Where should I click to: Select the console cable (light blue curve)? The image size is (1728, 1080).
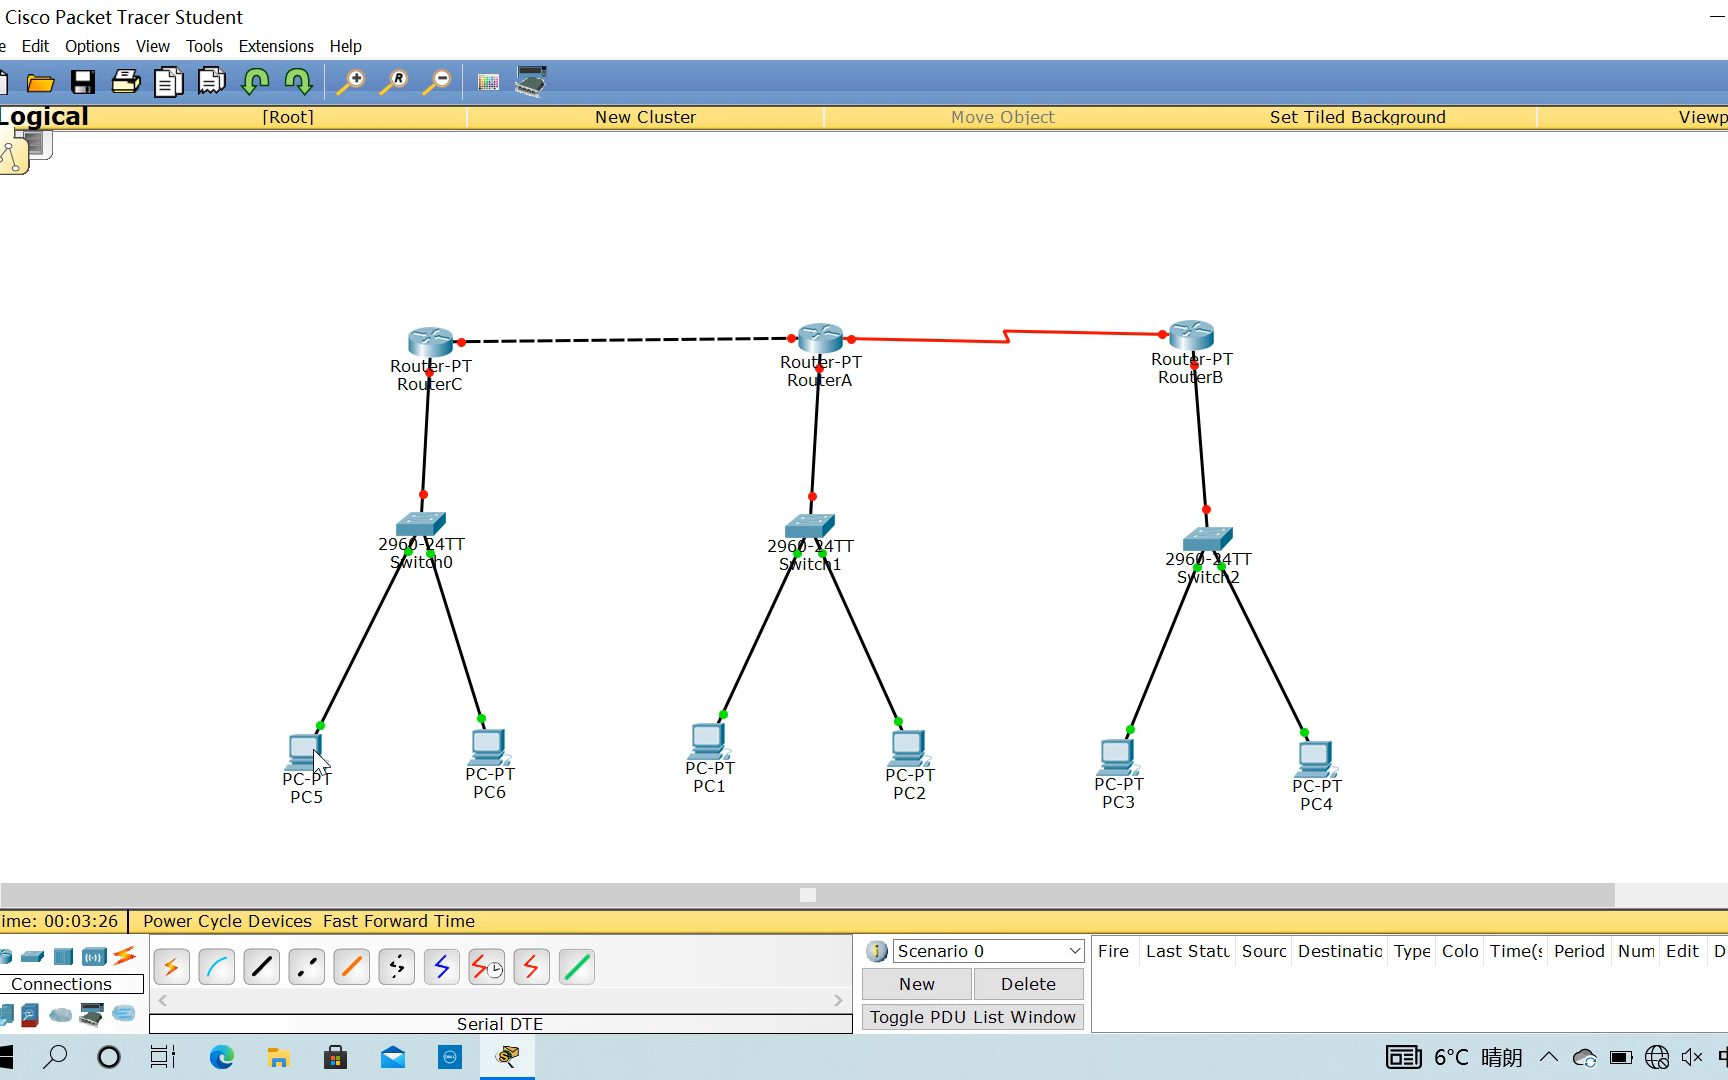click(217, 967)
